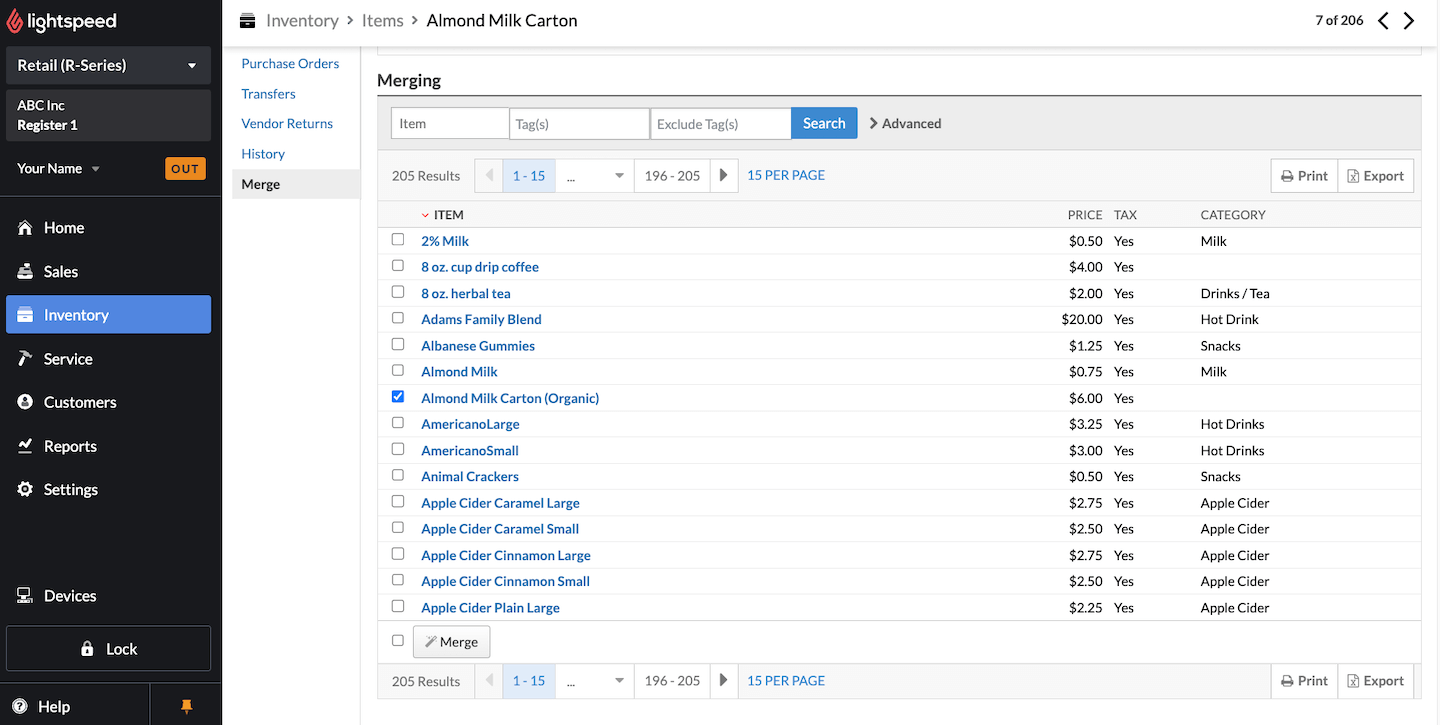Check the Animal Crackers checkbox
Viewport: 1440px width, 725px height.
(398, 475)
